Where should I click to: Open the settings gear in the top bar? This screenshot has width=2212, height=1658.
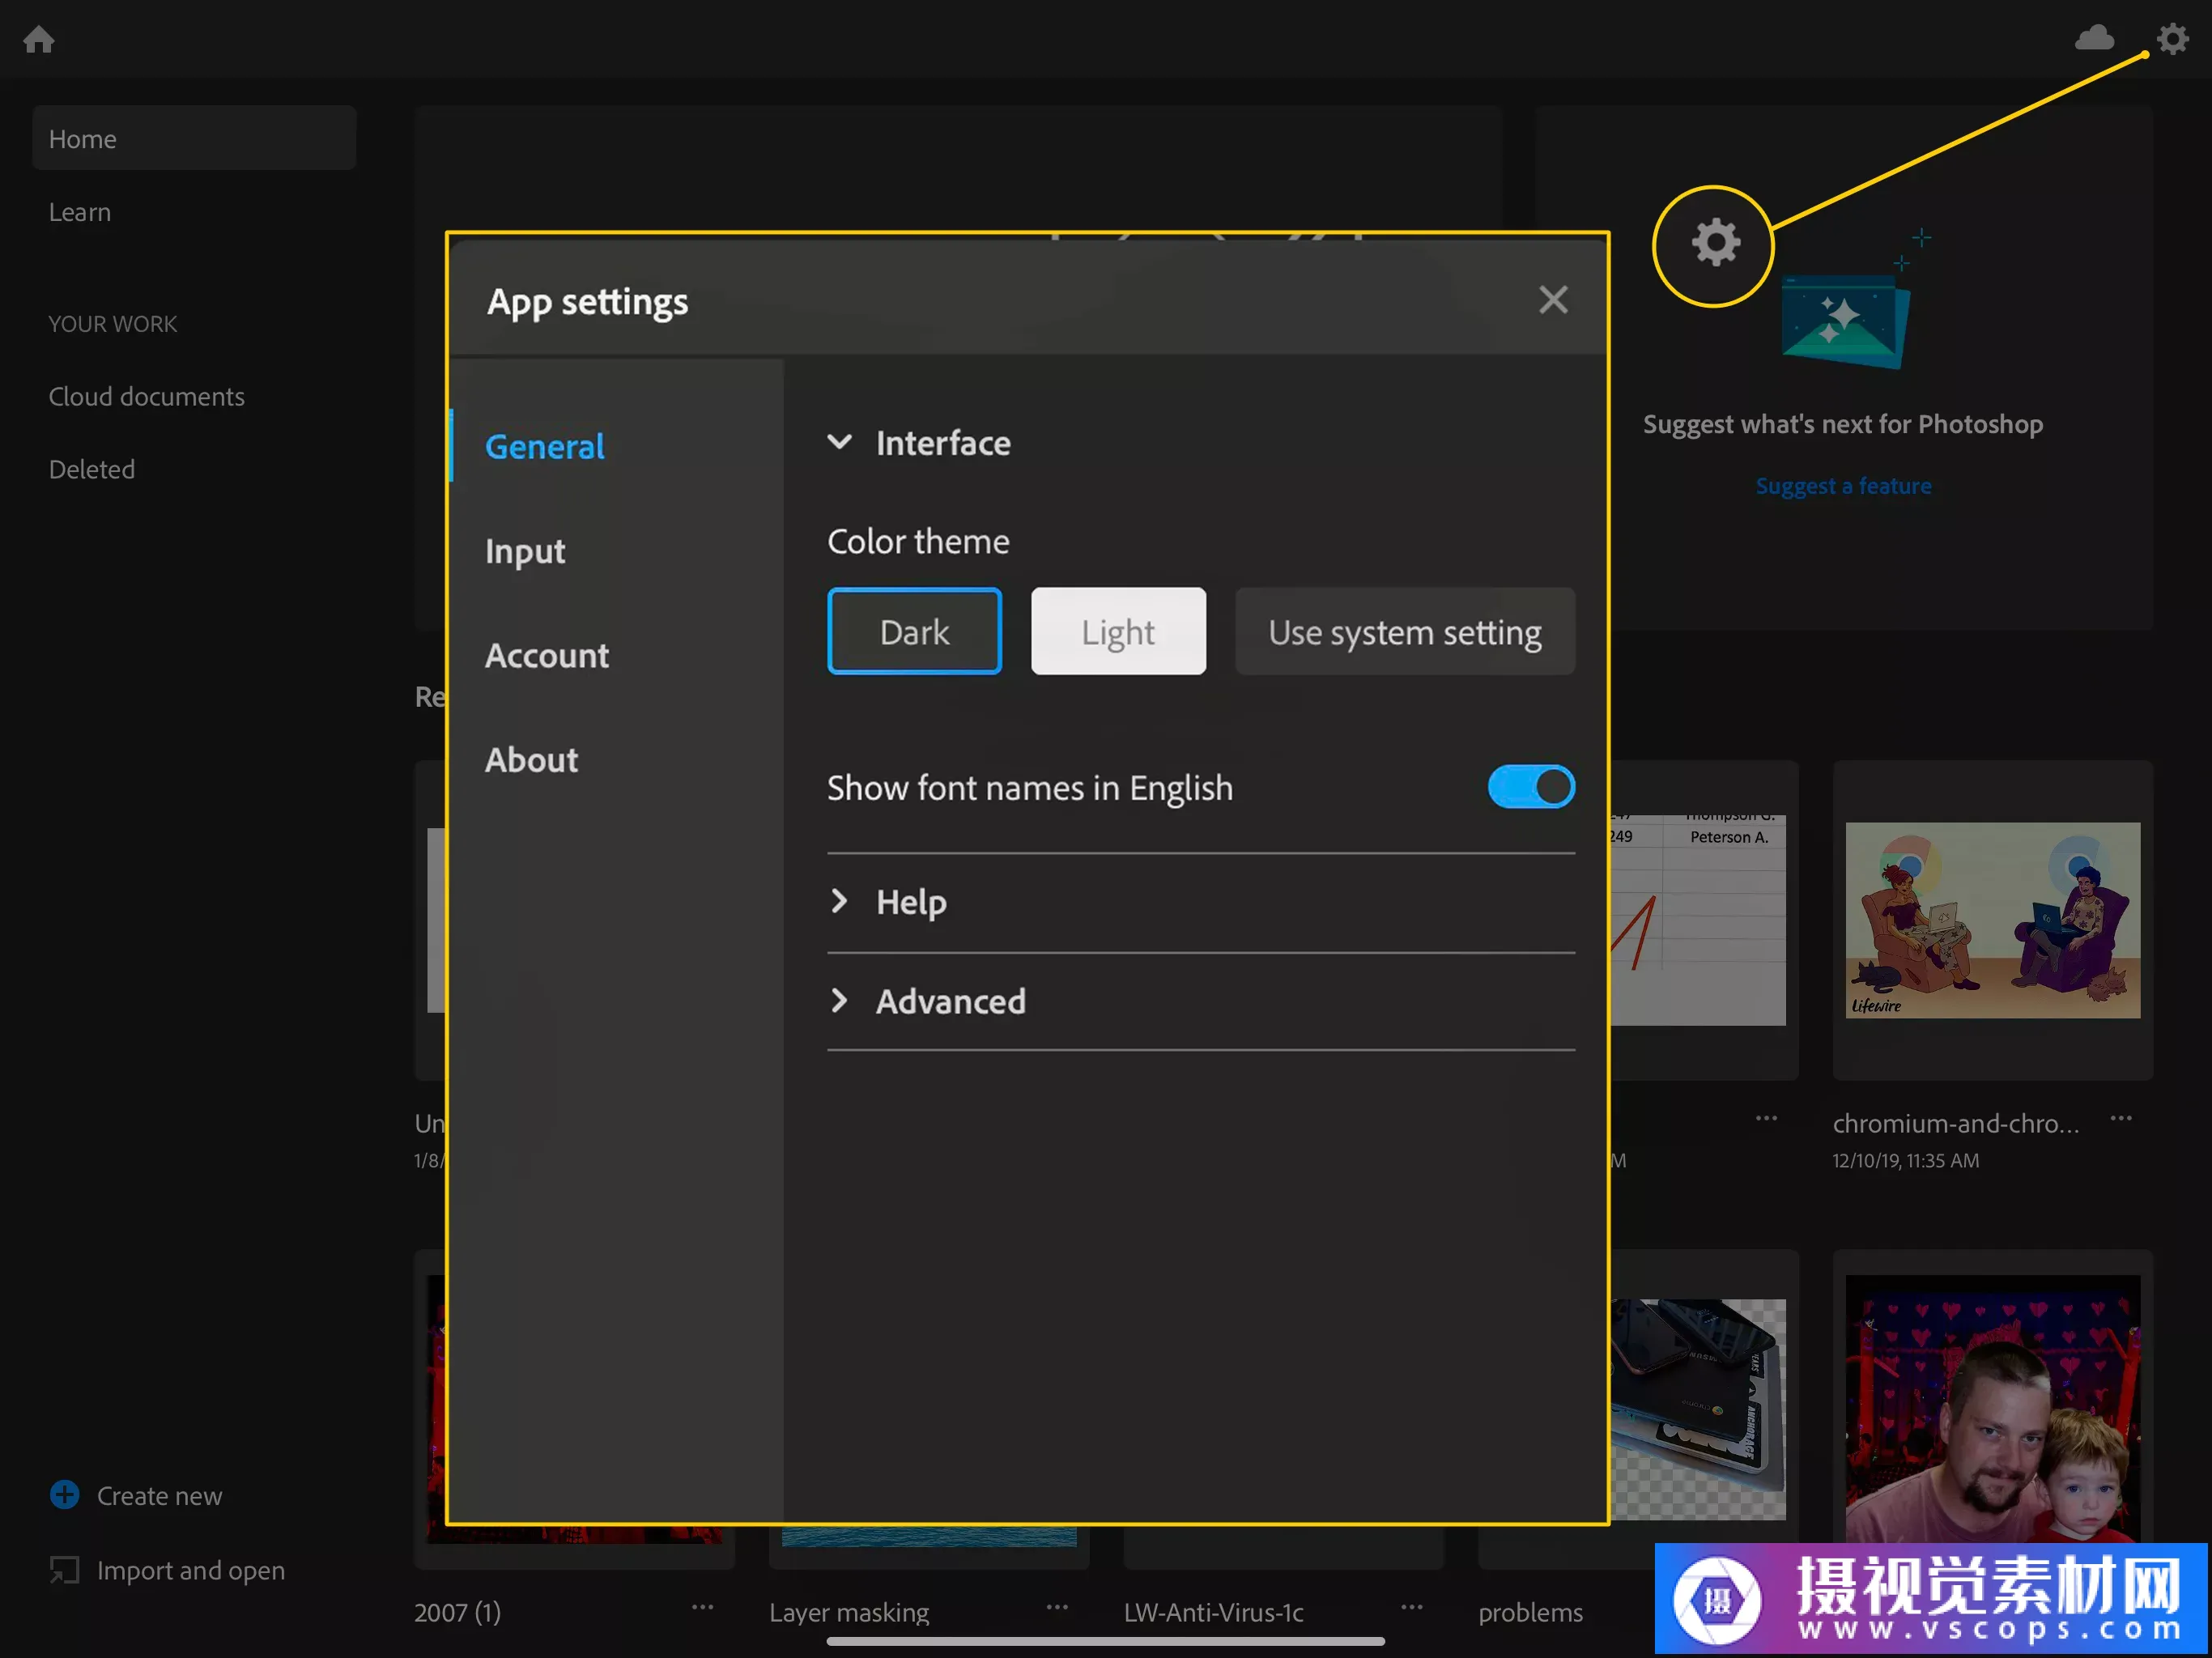point(2172,39)
